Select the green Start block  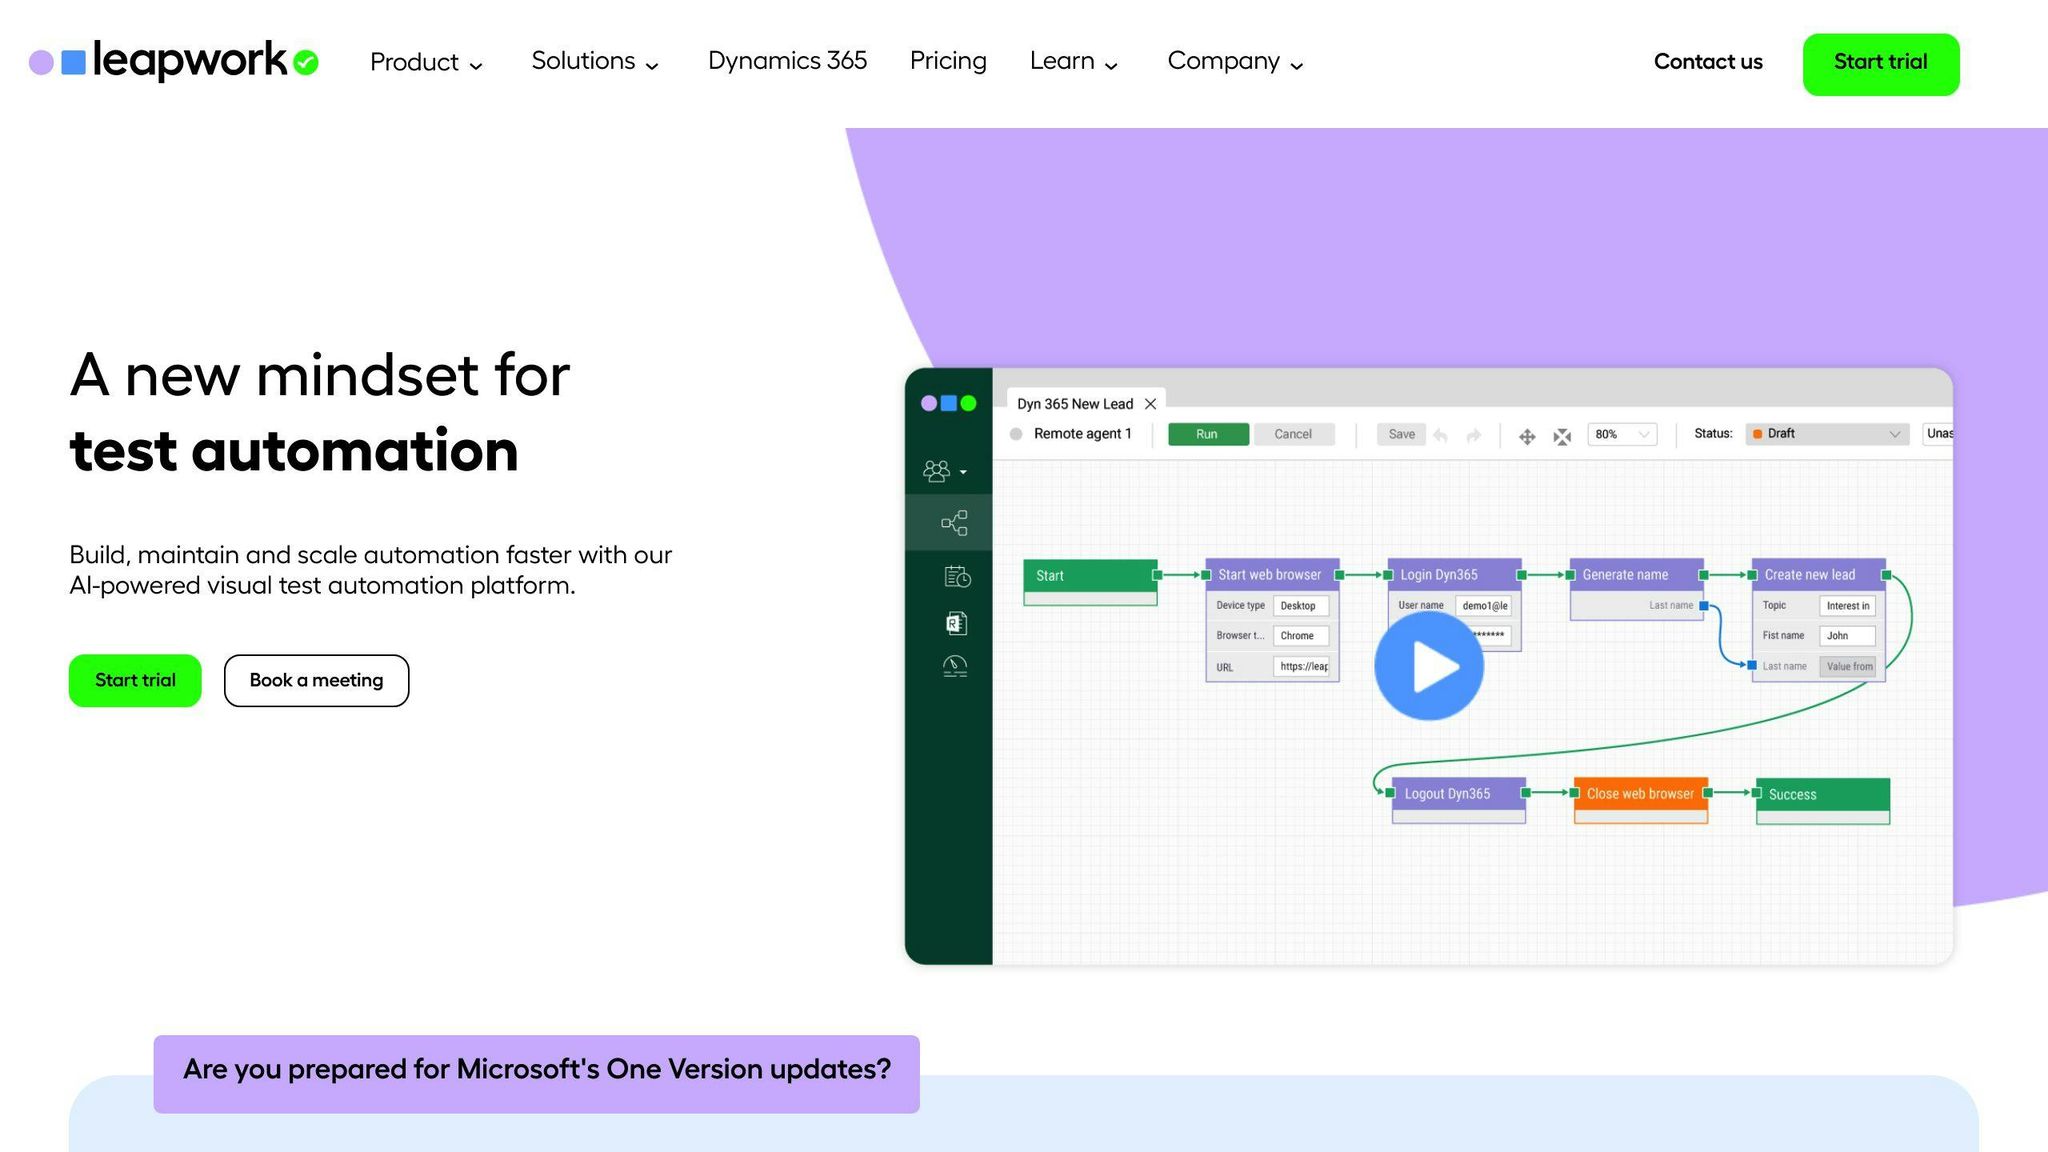click(1090, 582)
